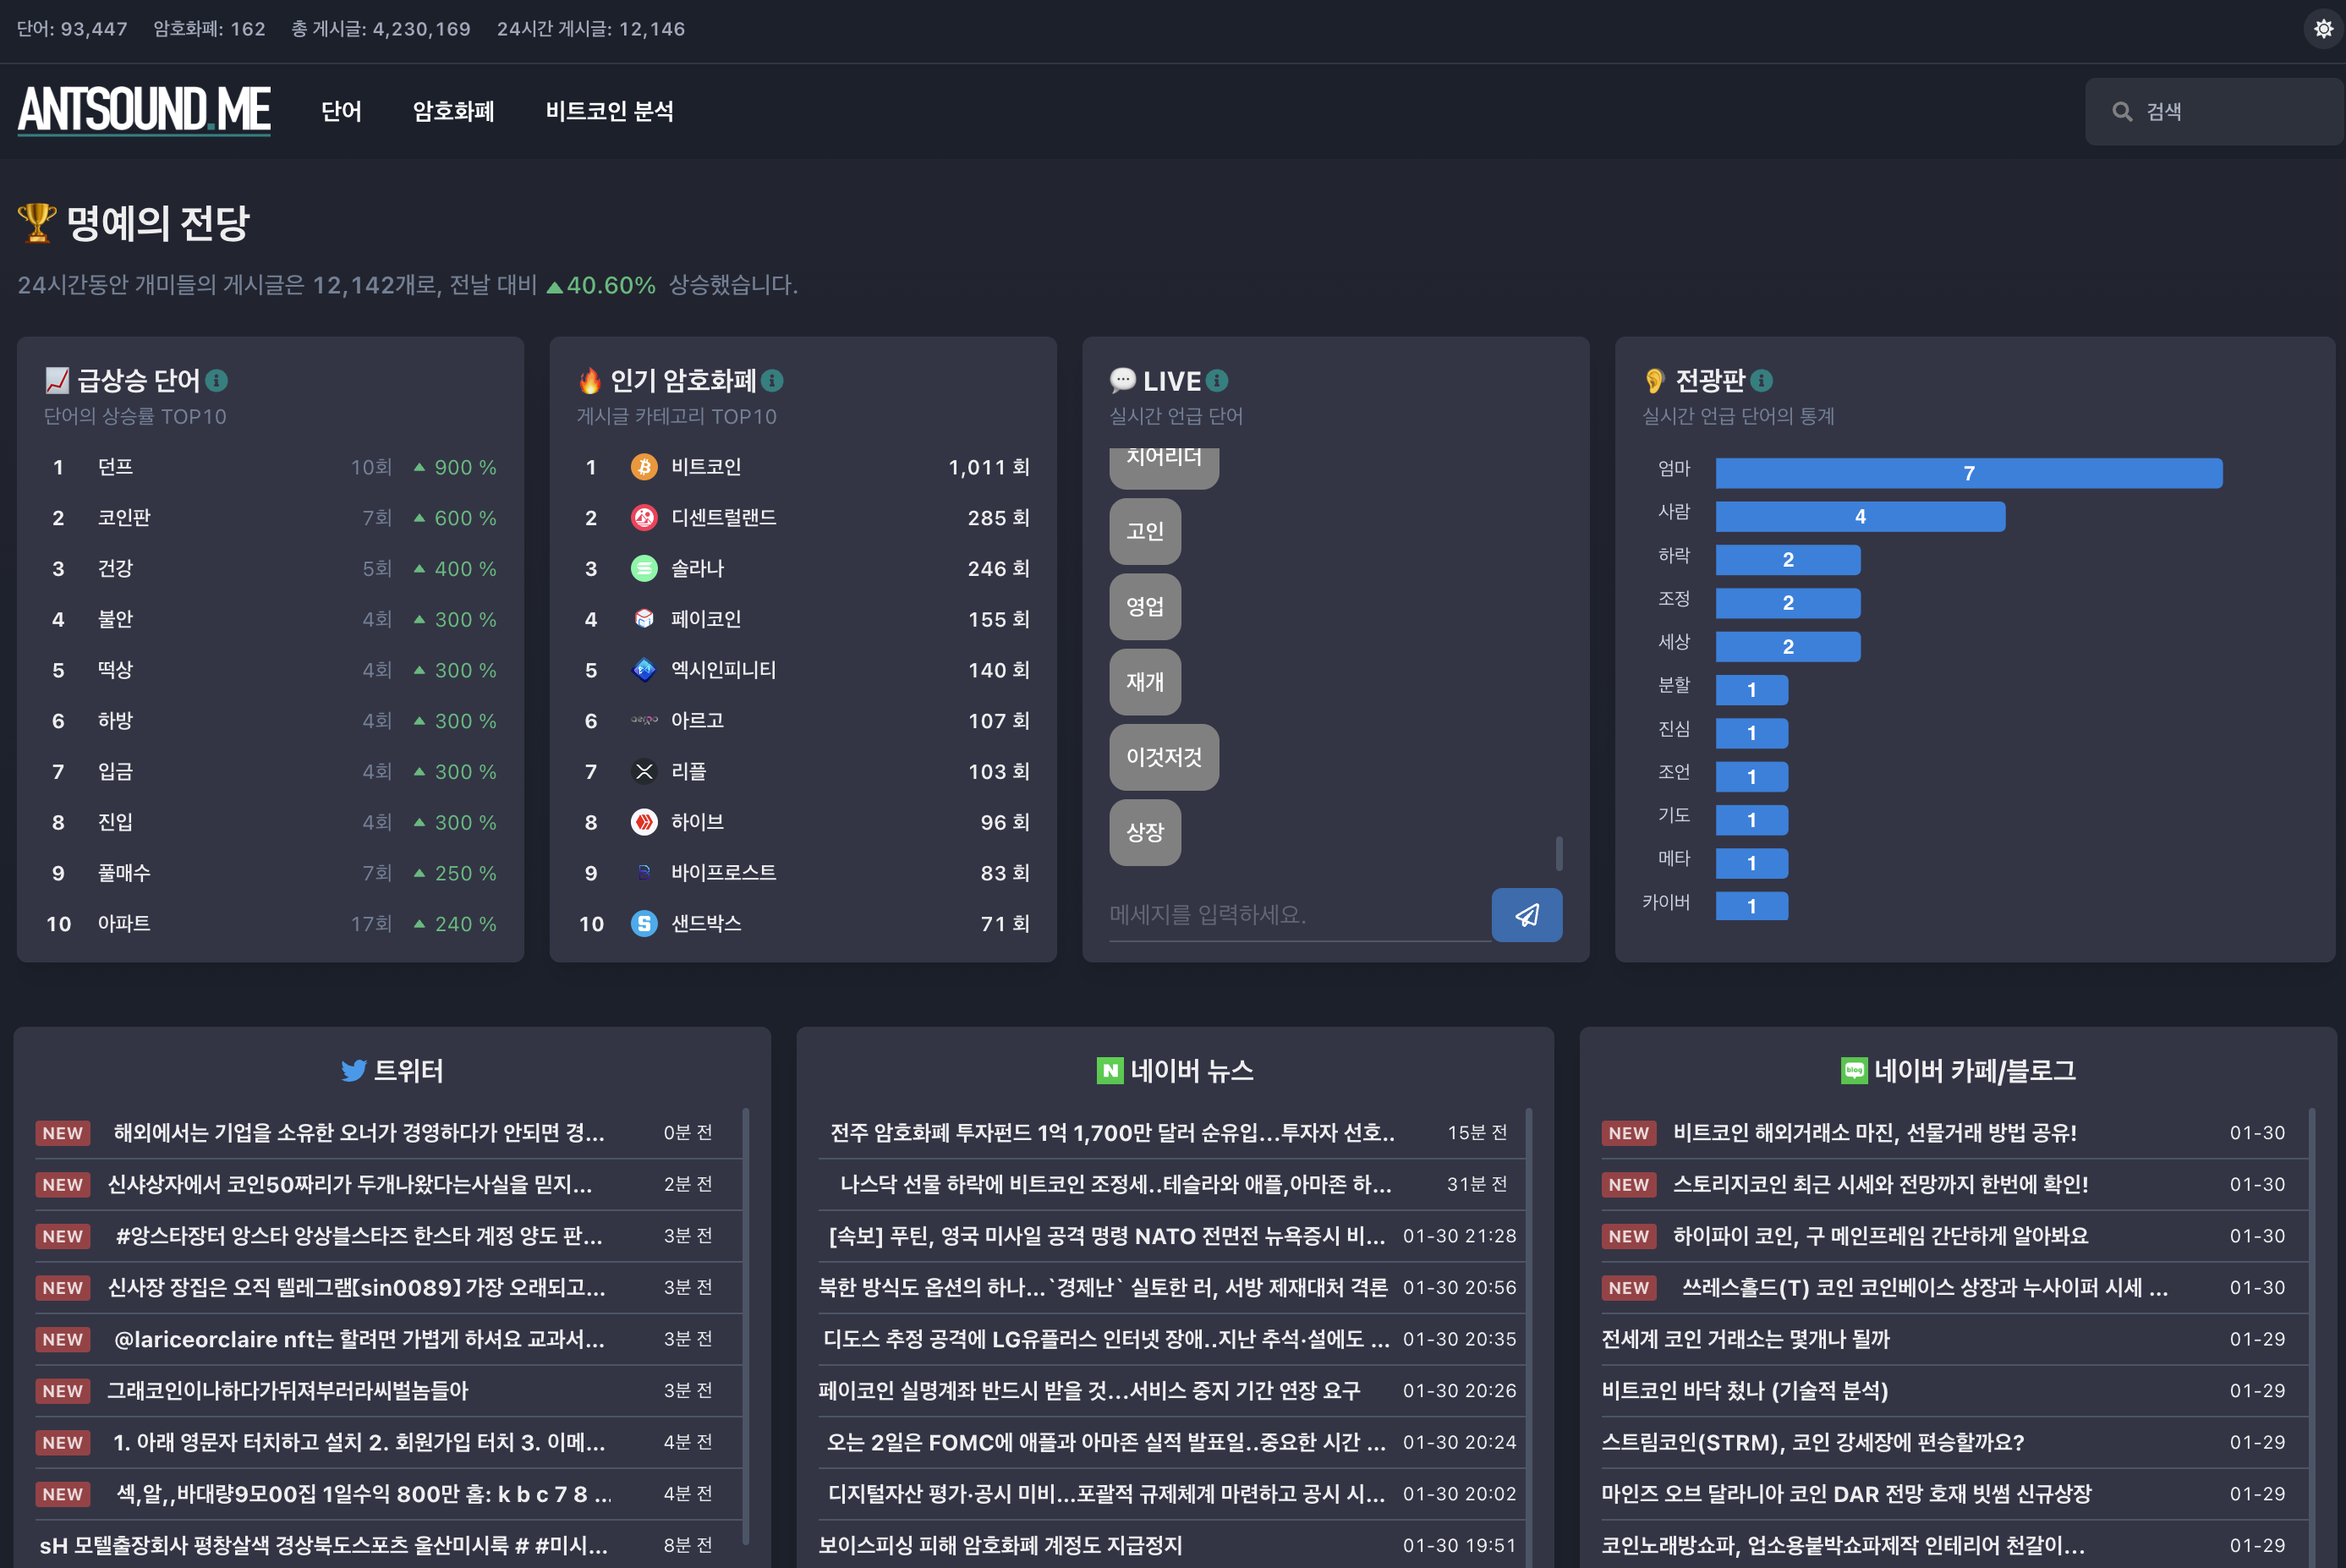Click the info icon next to 전광판
This screenshot has width=2346, height=1568.
pos(1762,381)
